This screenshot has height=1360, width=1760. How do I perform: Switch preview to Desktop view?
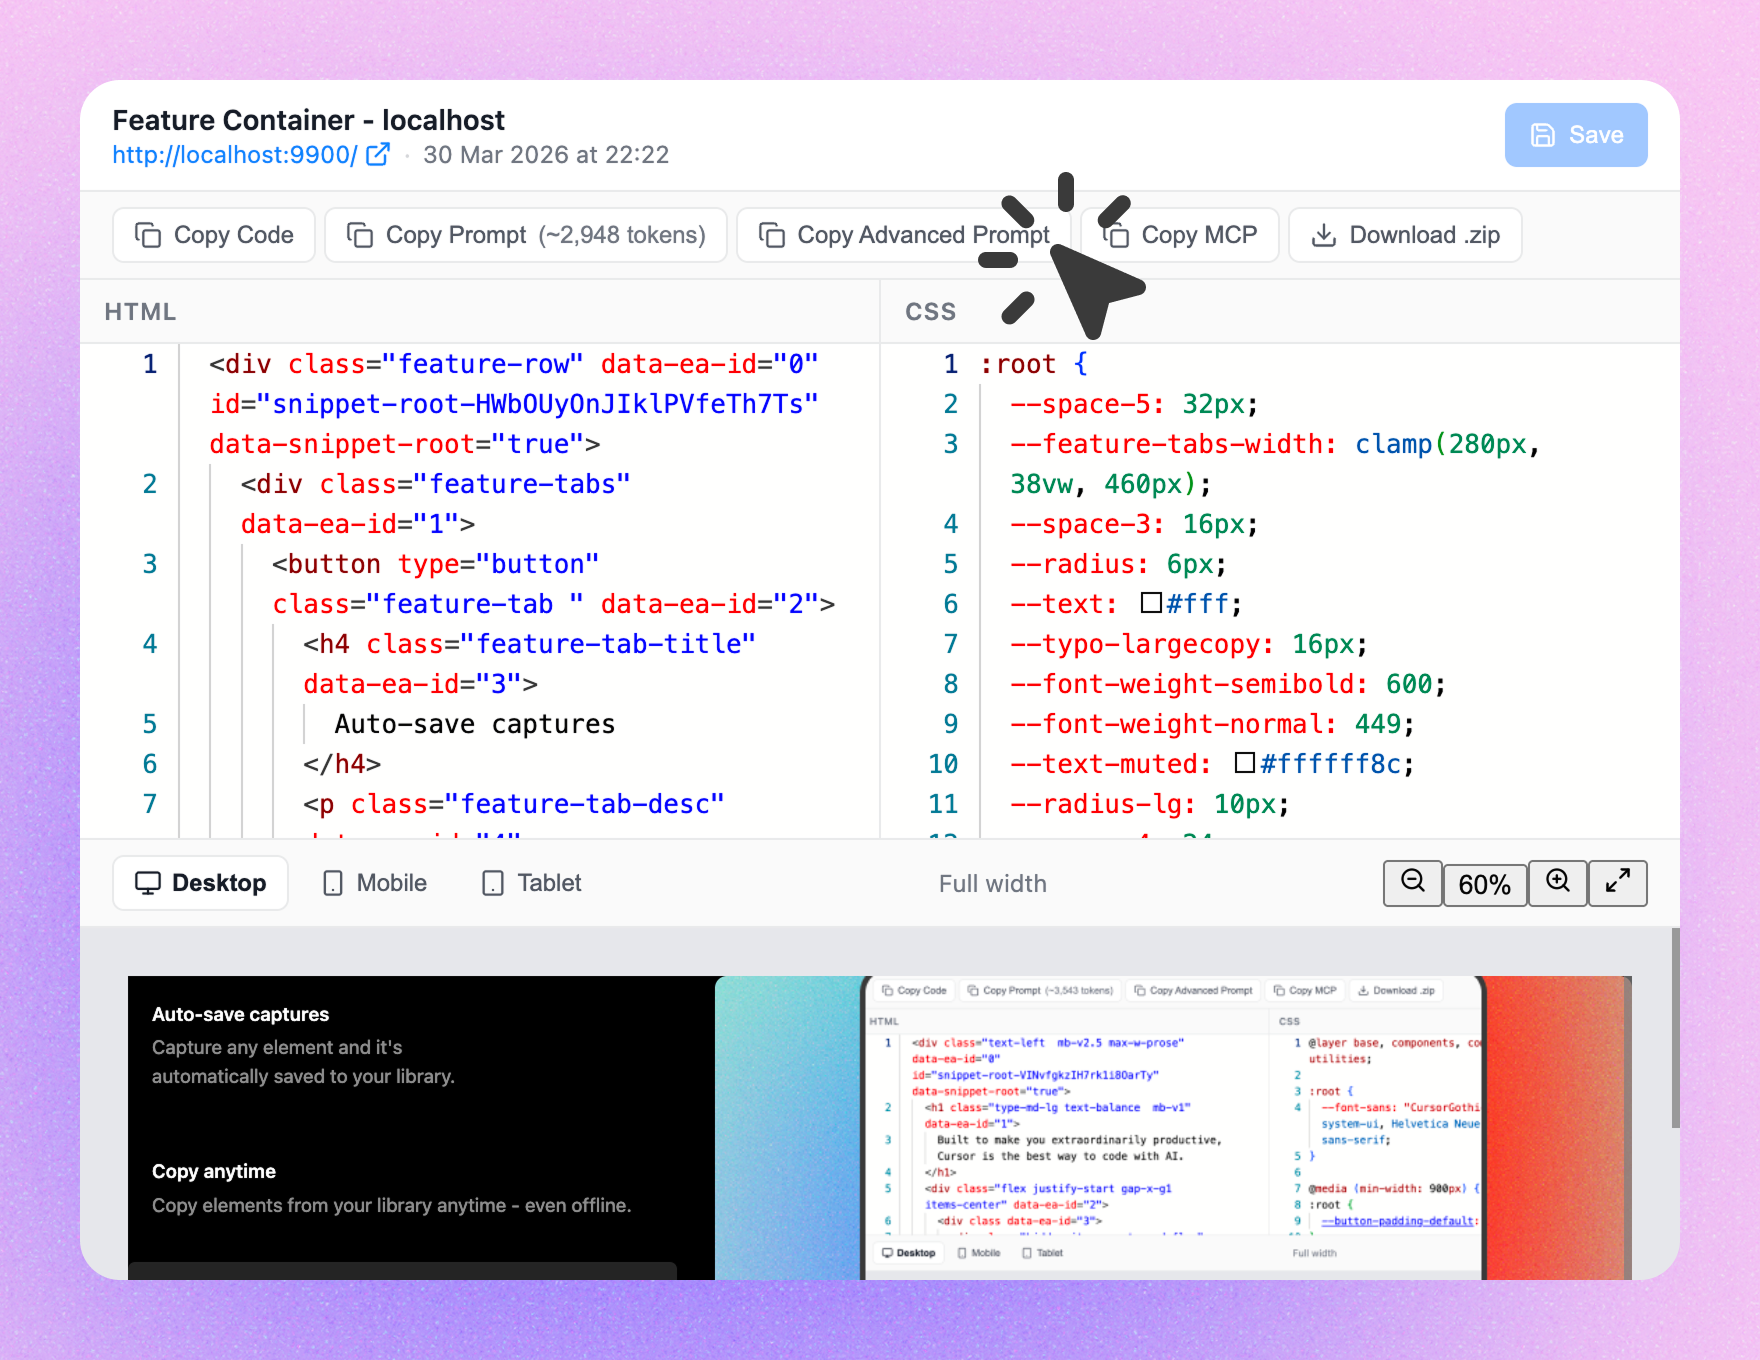point(201,883)
